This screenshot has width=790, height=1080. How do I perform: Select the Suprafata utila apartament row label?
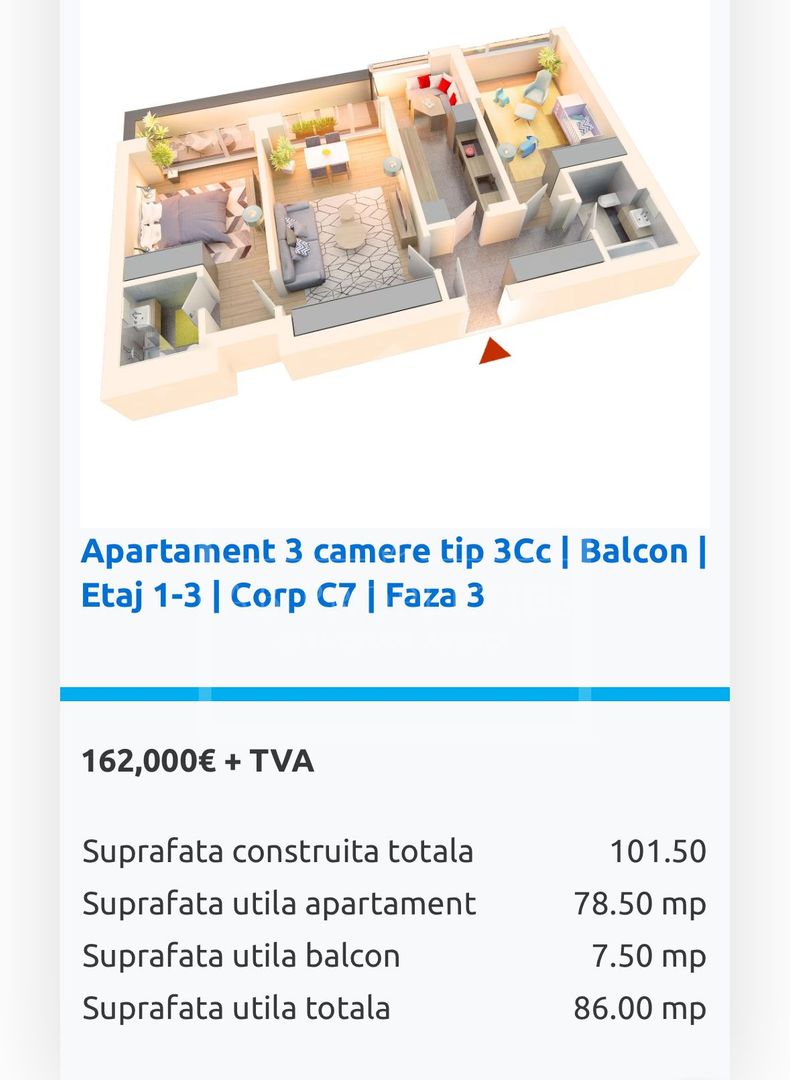[x=279, y=904]
